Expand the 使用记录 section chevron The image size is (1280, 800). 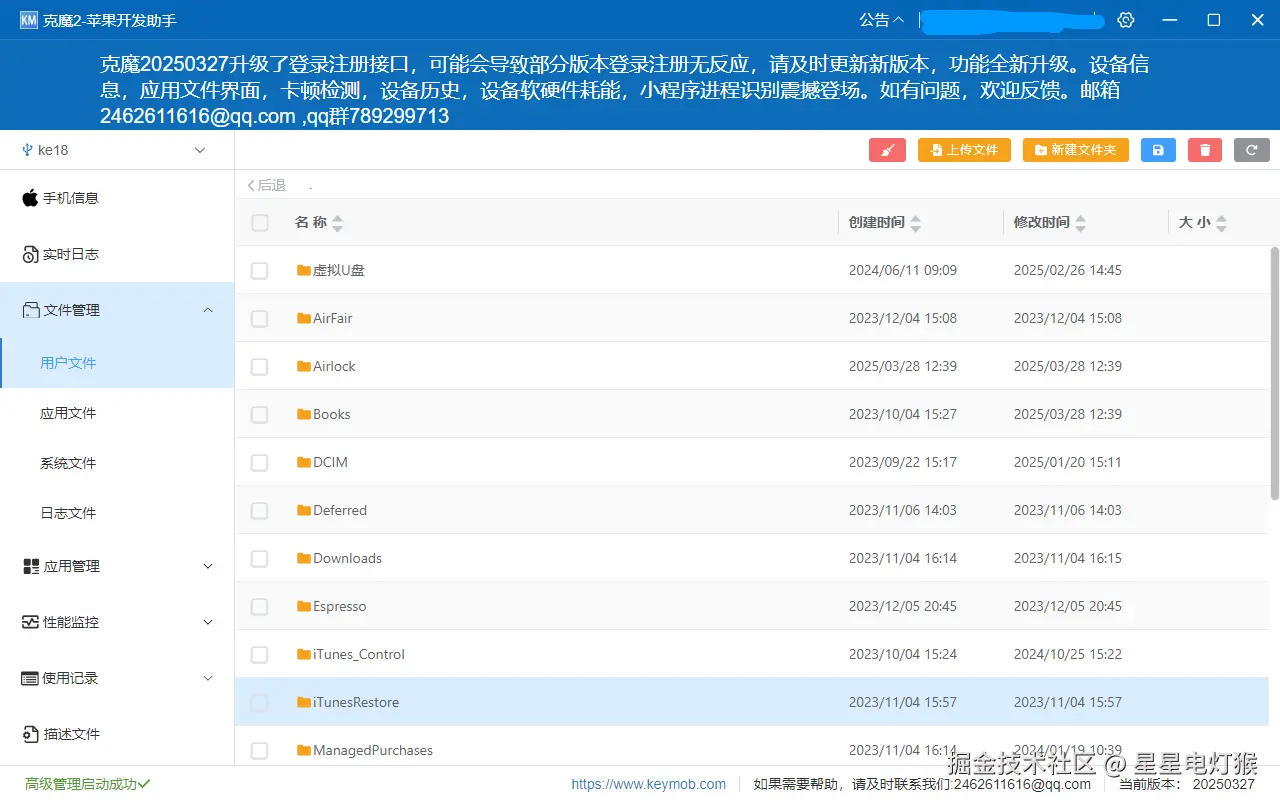point(208,678)
